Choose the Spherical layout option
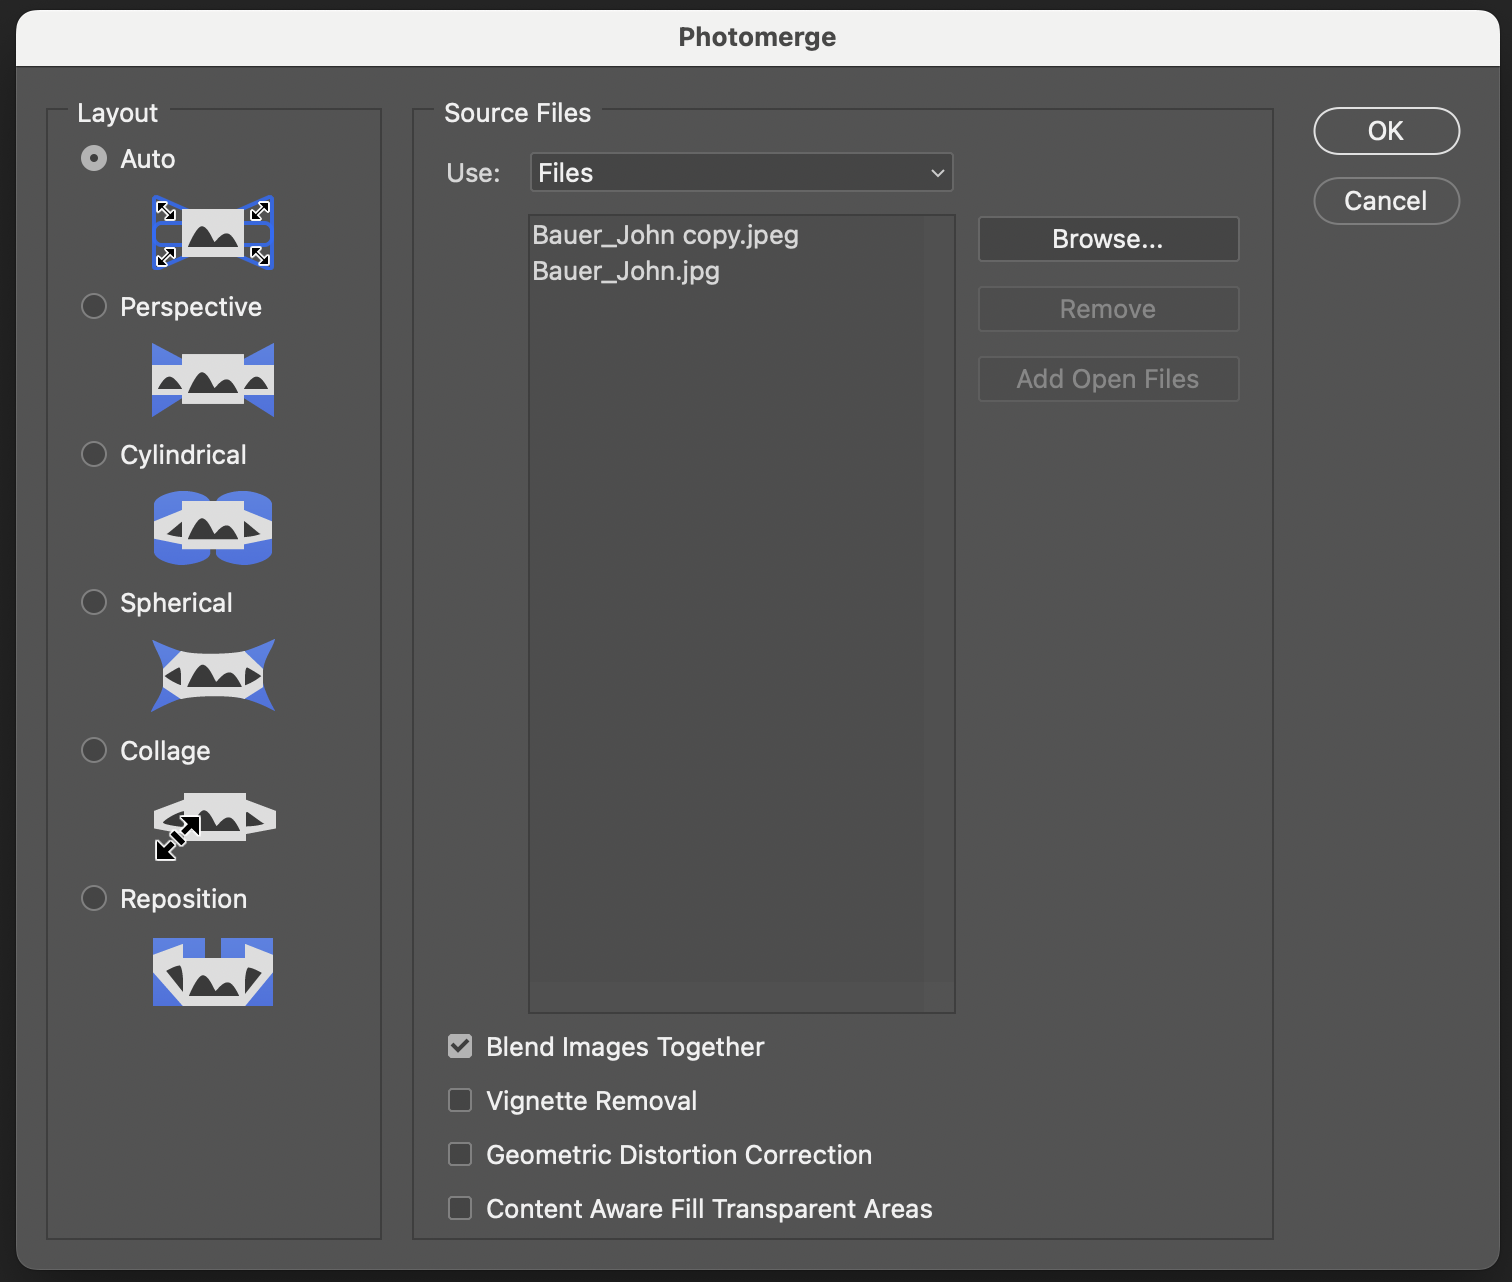 (x=94, y=603)
